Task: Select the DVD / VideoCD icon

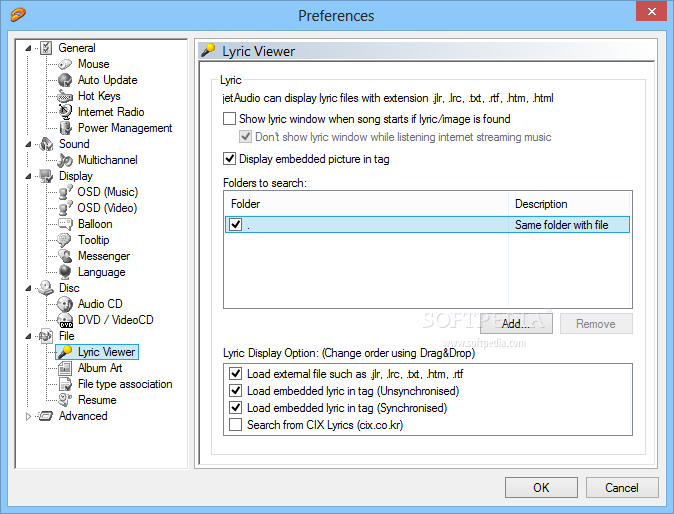Action: pos(65,320)
